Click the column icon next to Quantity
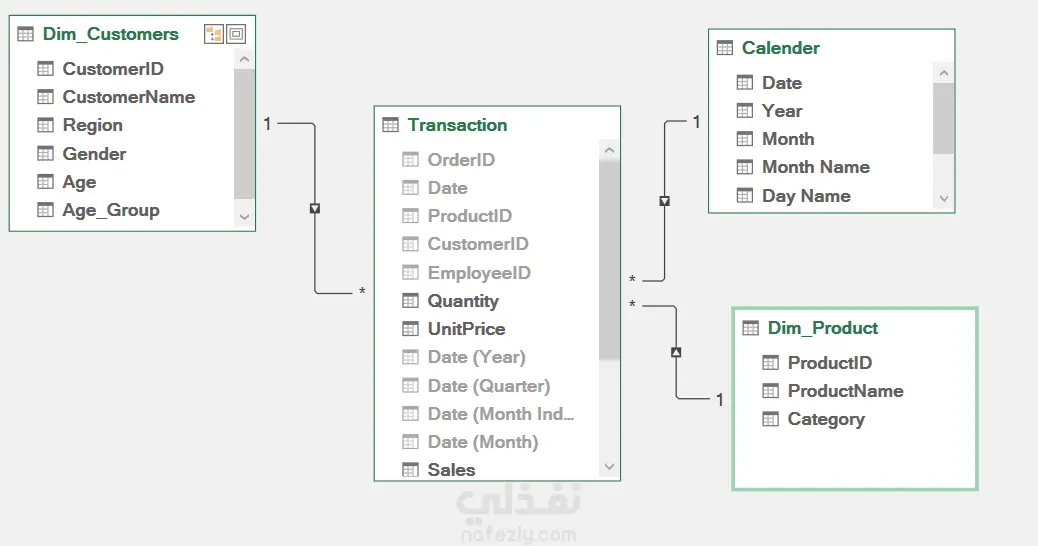 (x=410, y=301)
